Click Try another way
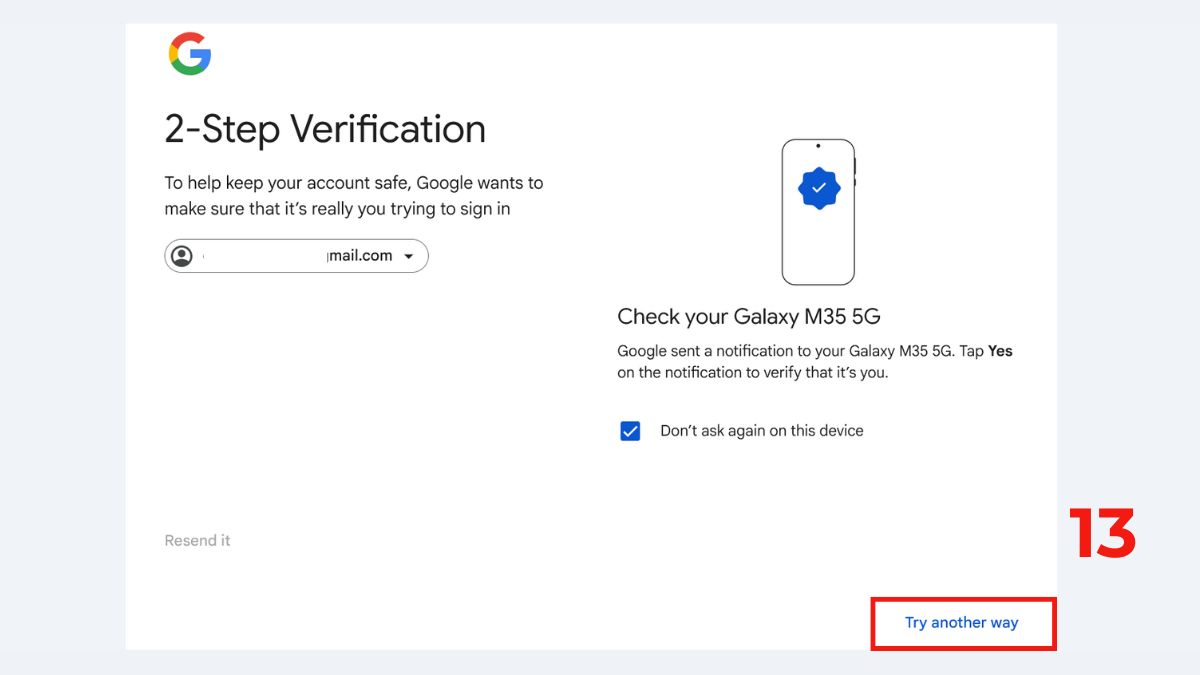The height and width of the screenshot is (675, 1200). 962,622
